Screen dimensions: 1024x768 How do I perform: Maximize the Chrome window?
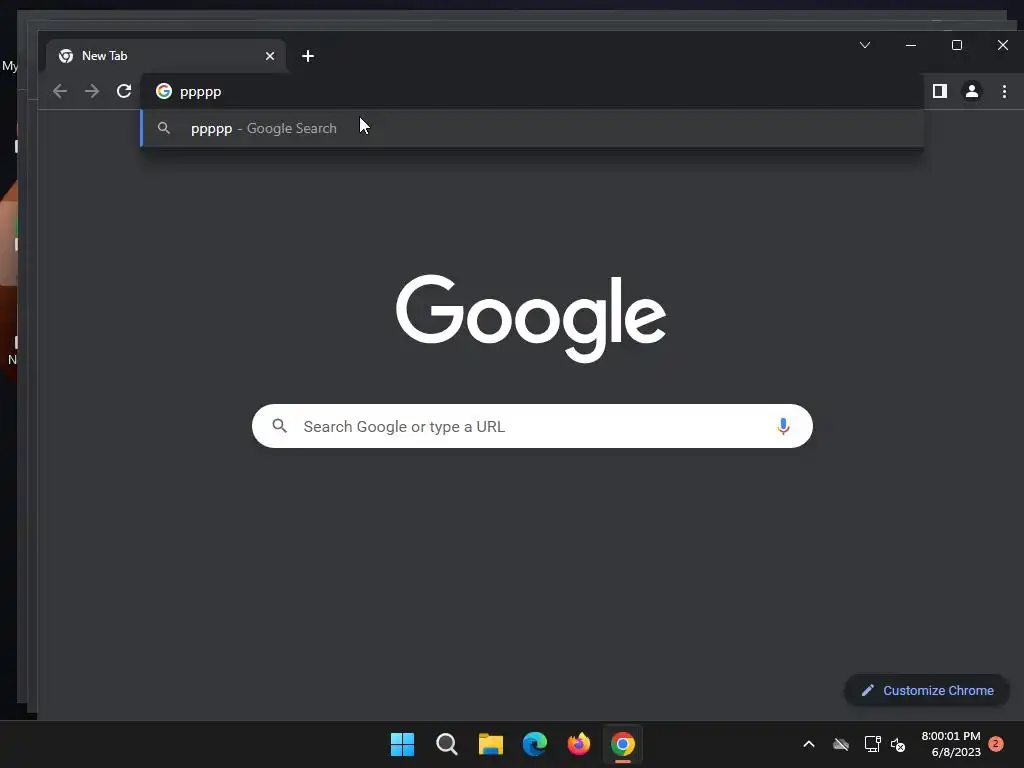tap(957, 45)
